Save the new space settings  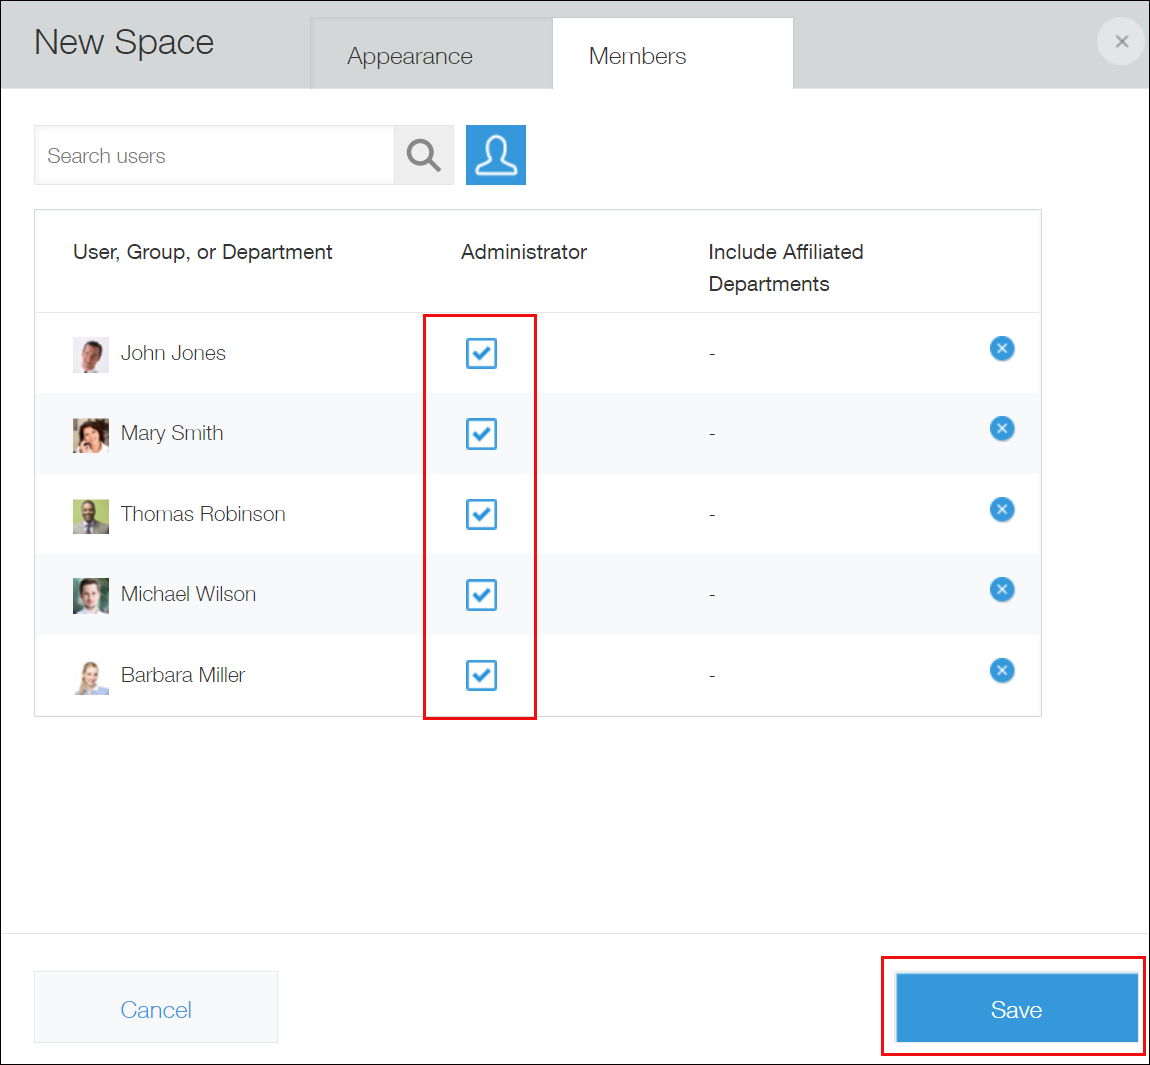click(x=1015, y=1009)
